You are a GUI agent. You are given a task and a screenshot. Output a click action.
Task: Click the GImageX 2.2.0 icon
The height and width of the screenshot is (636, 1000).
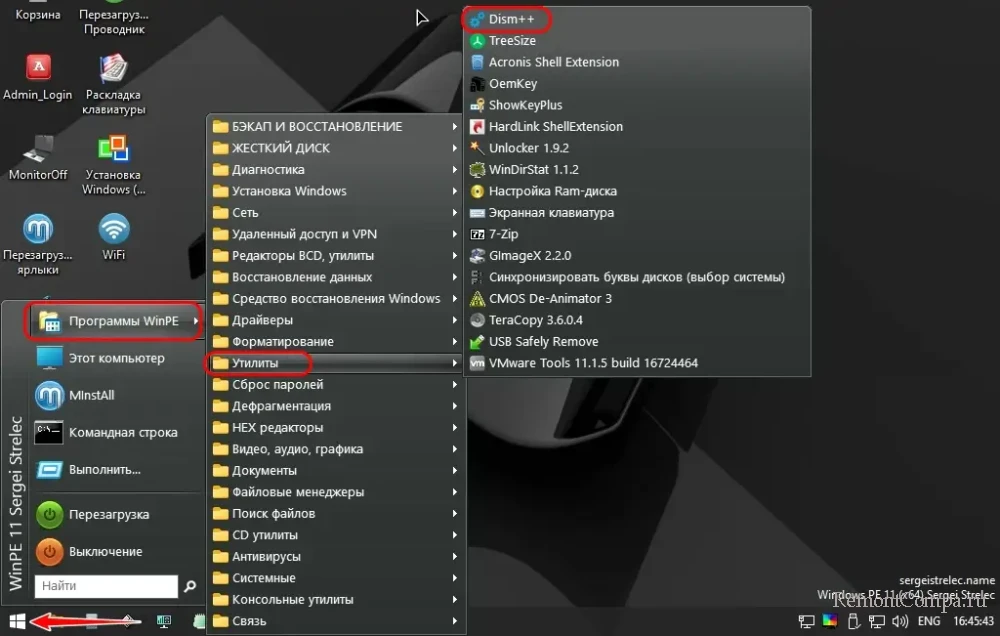477,256
